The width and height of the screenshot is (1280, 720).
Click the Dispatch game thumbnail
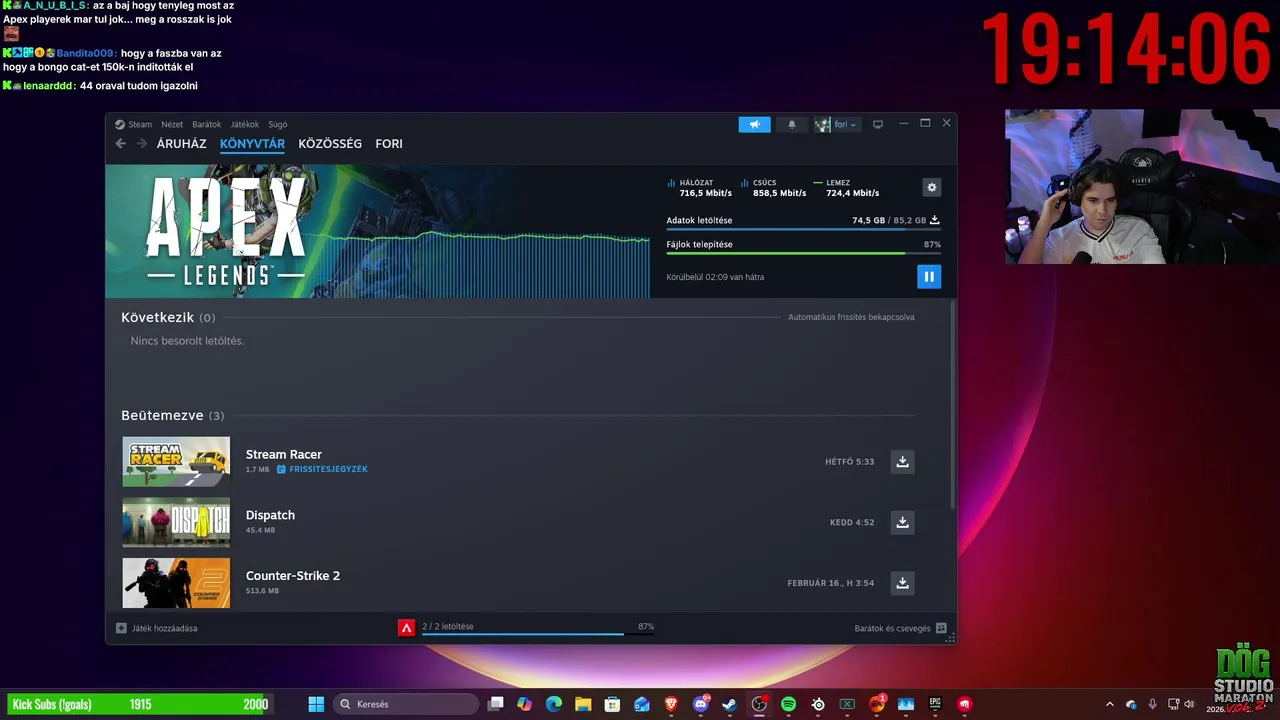[x=176, y=522]
